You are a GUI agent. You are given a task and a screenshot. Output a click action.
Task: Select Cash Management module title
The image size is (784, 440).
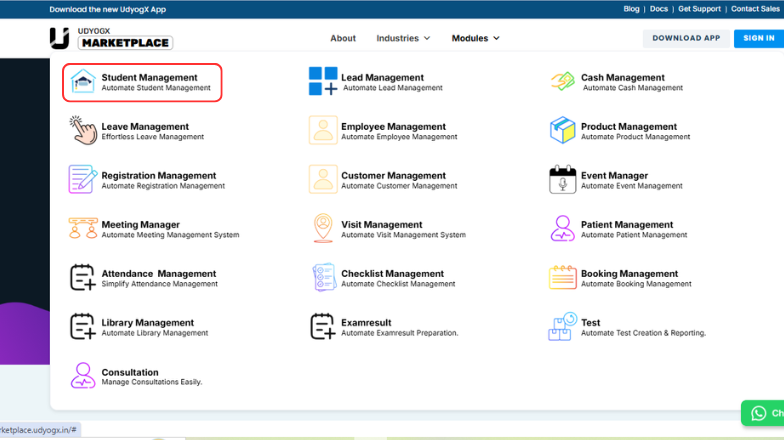coord(622,78)
